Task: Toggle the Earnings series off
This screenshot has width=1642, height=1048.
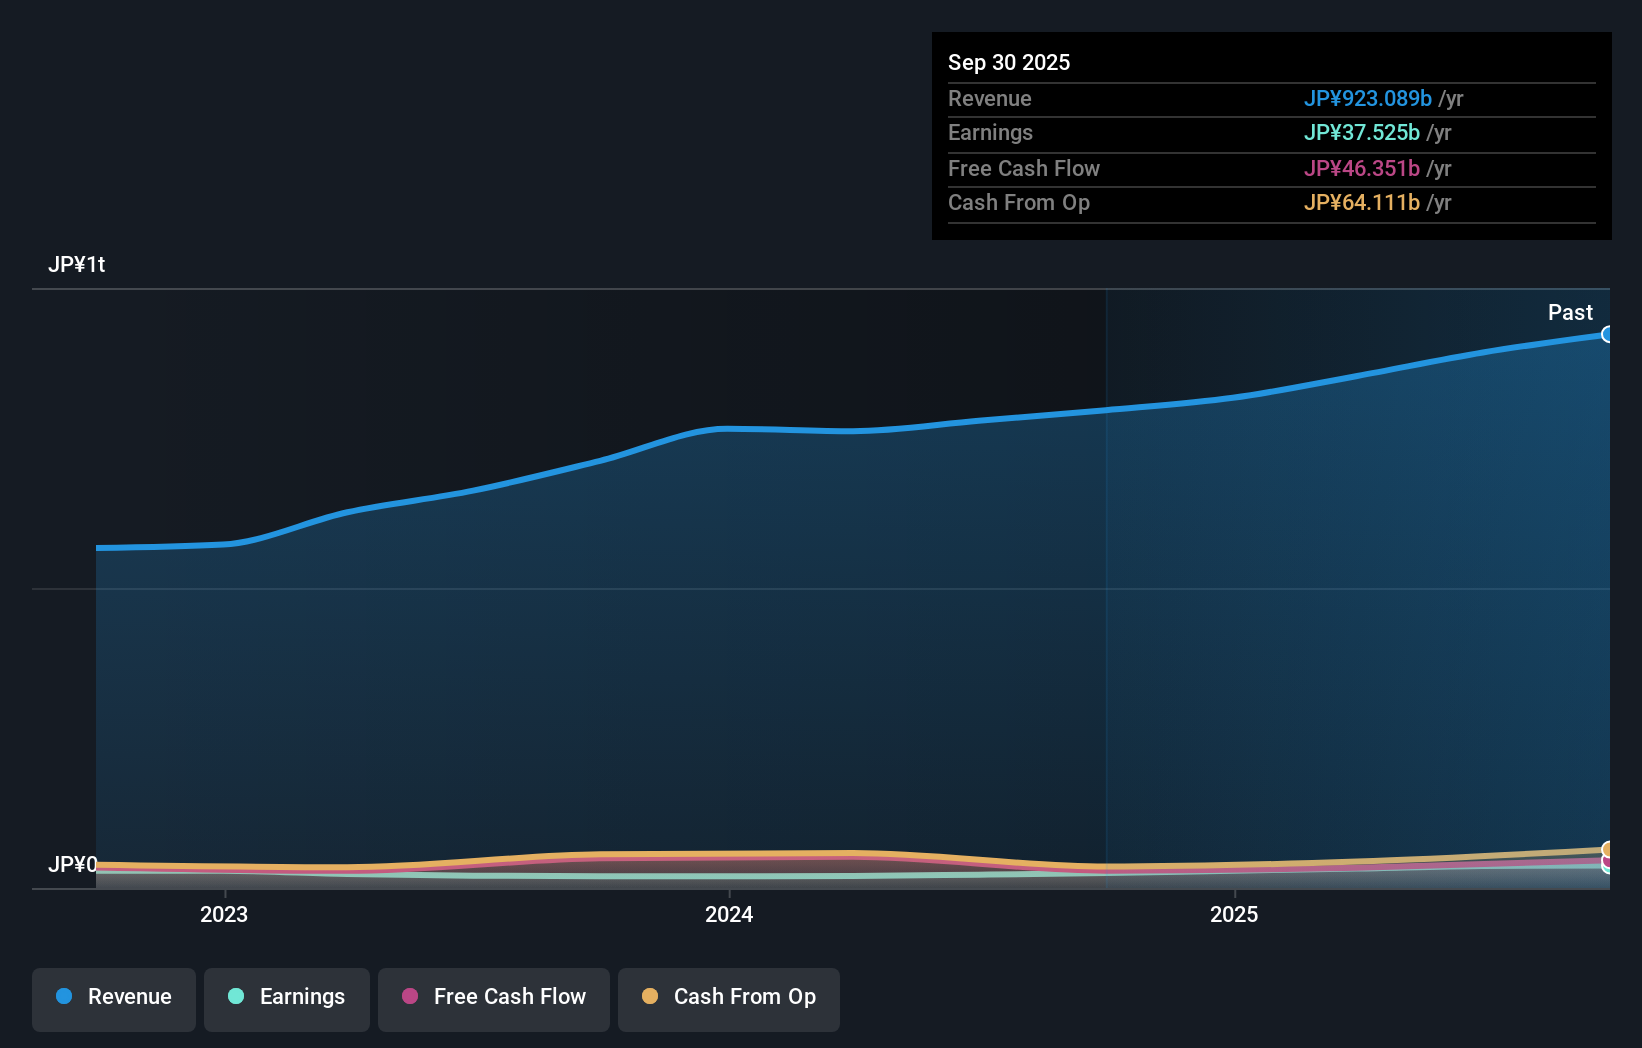Action: (287, 997)
